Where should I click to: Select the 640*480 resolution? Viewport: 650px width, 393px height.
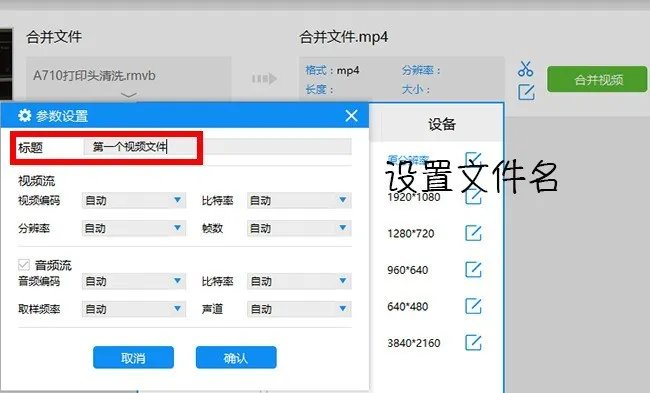tap(407, 306)
